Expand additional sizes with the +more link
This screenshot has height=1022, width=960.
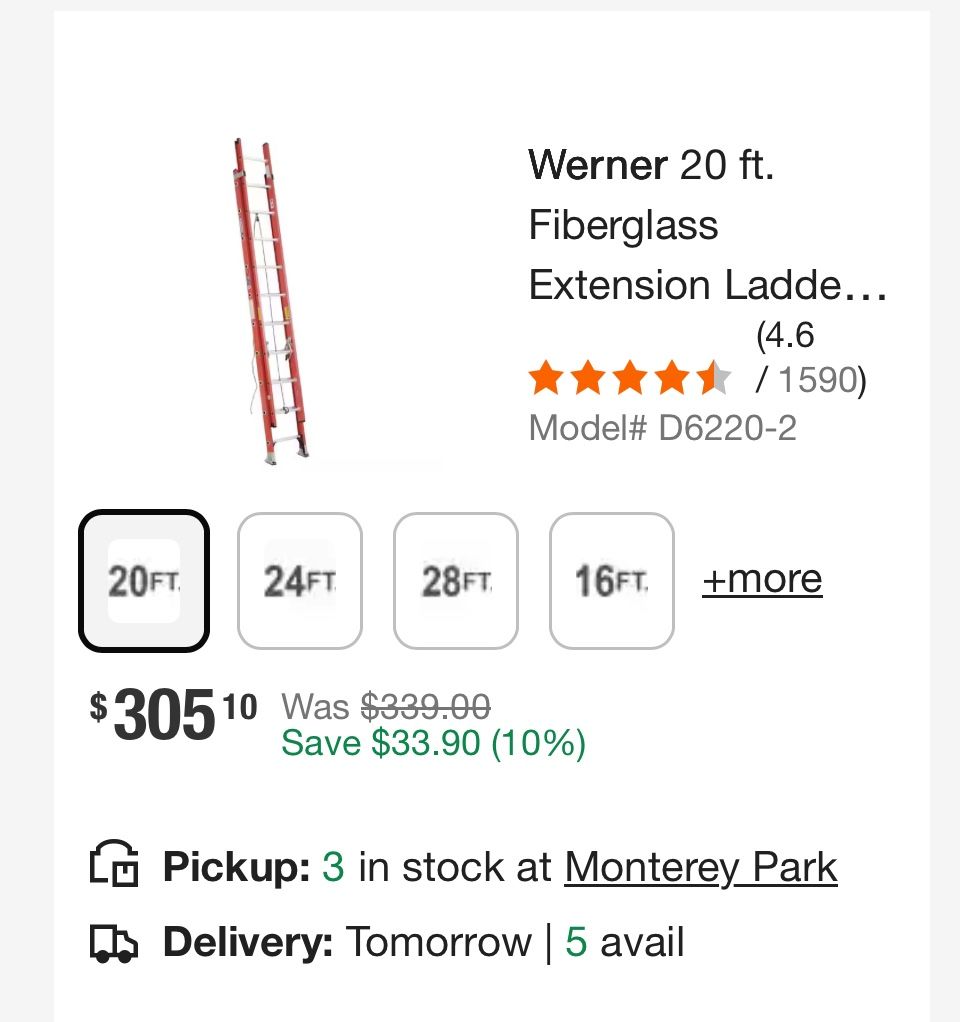(763, 578)
